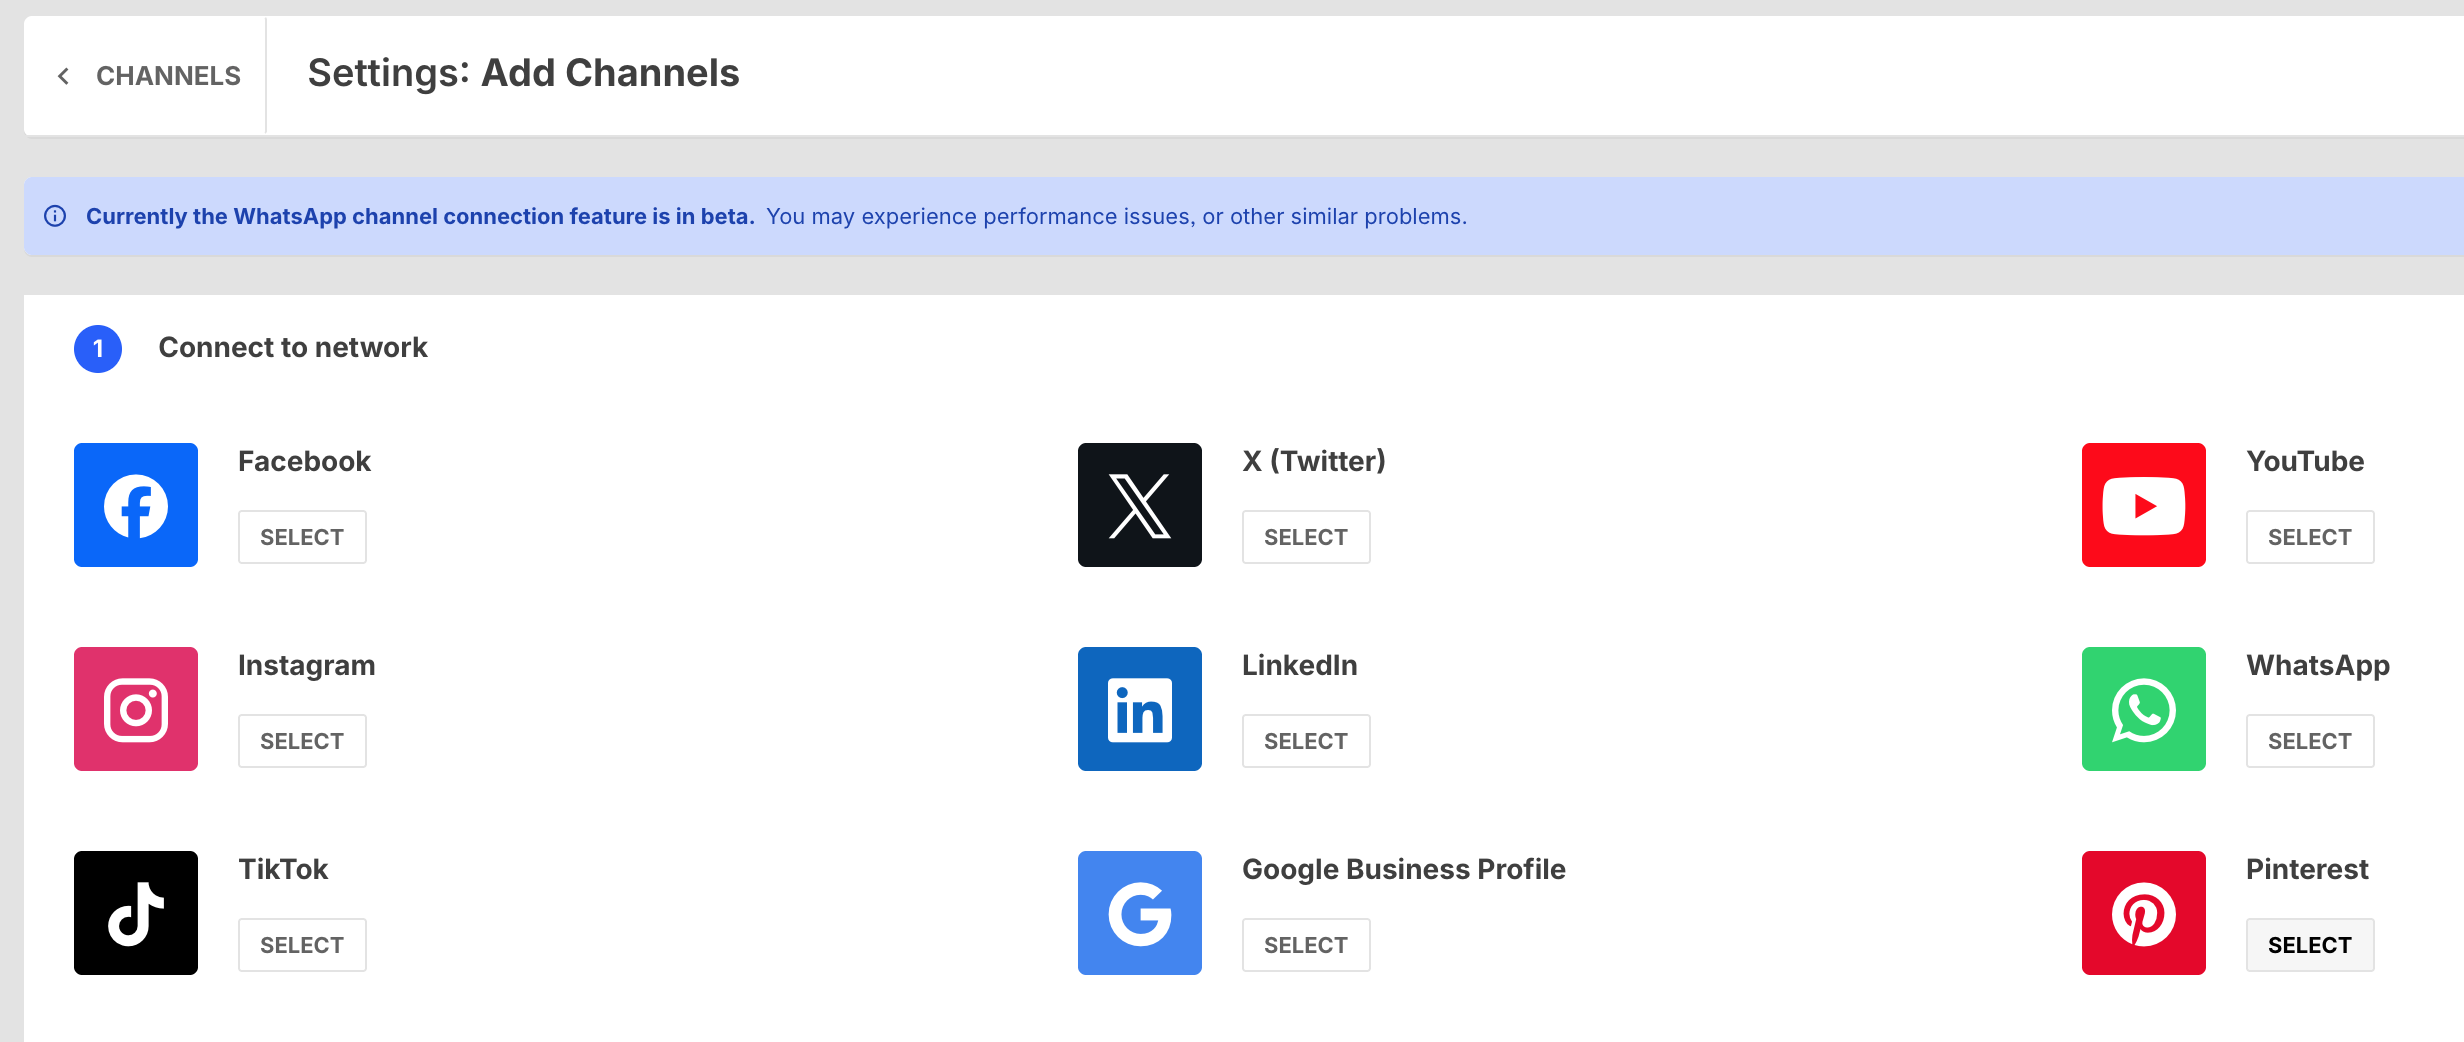Screen dimensions: 2464x1042
Task: Click the Pinterest logo icon
Action: point(2144,913)
